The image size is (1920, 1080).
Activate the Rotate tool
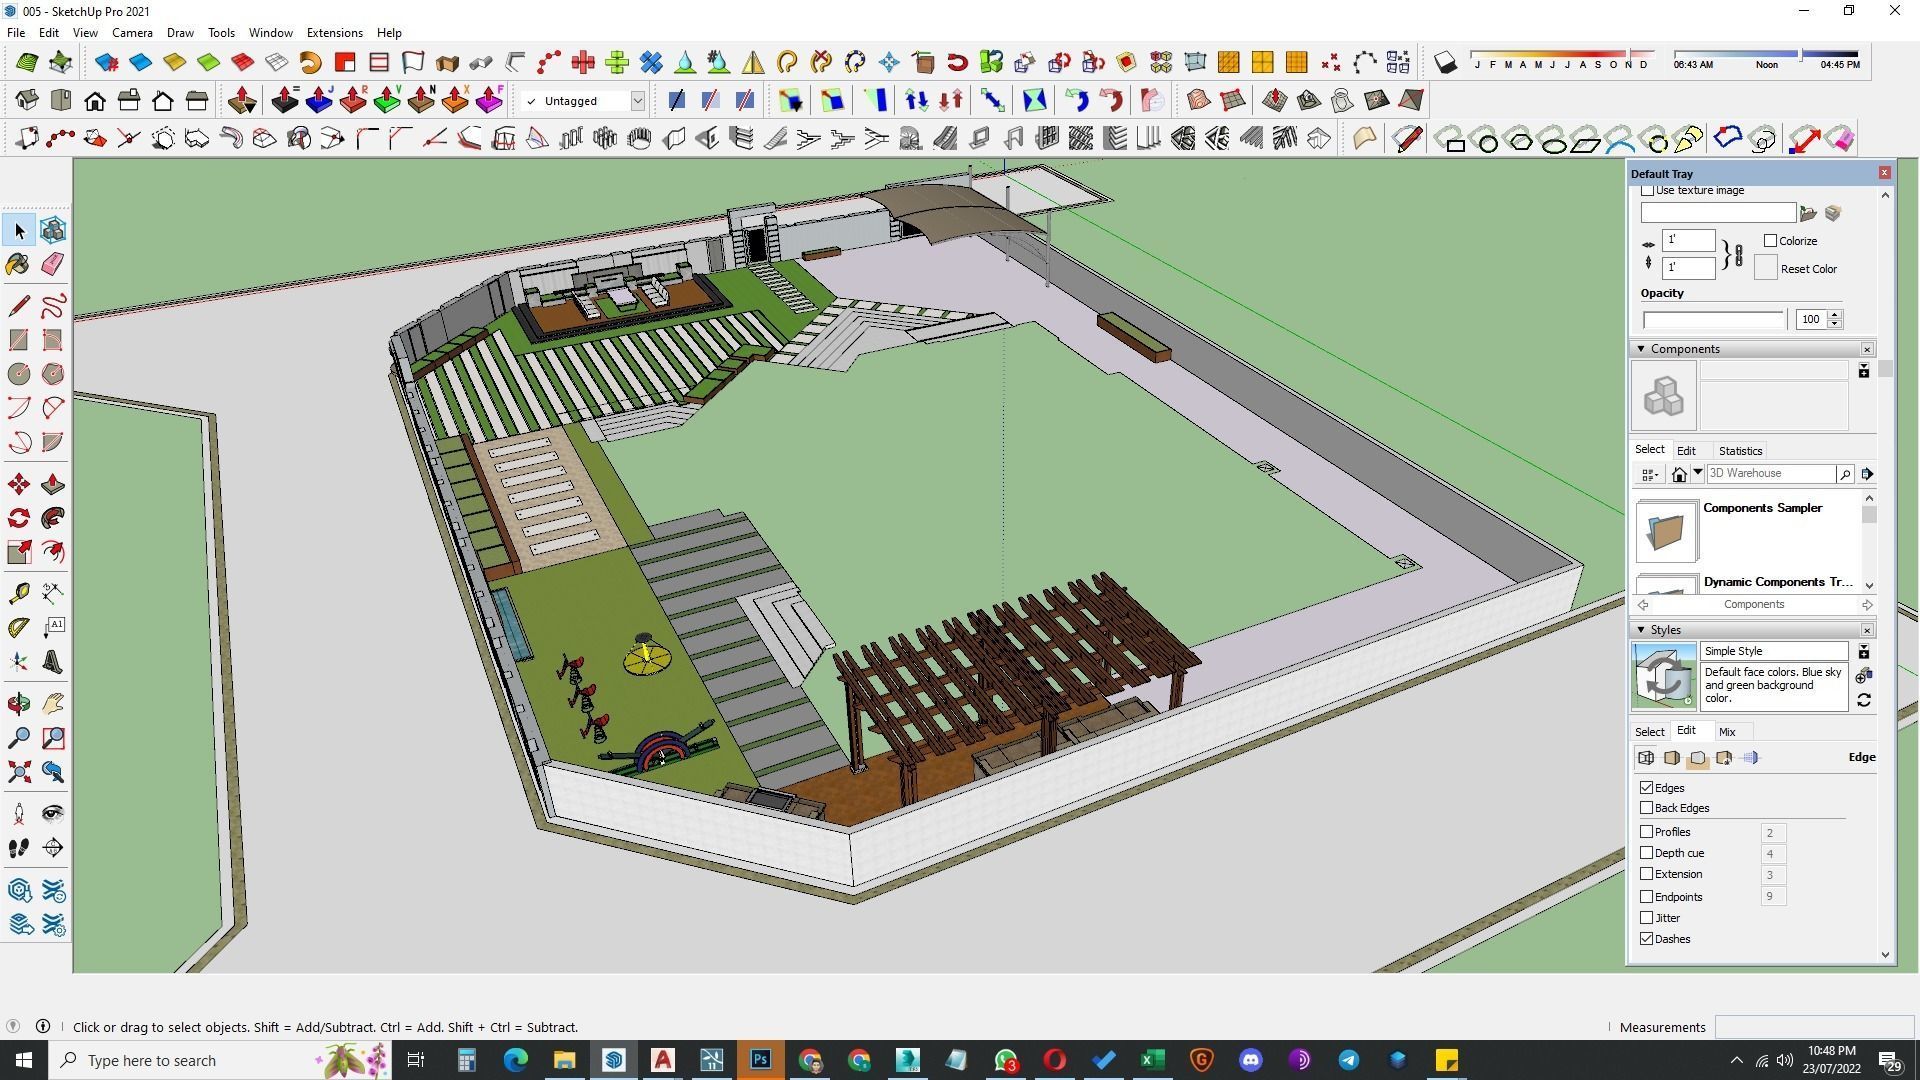19,518
